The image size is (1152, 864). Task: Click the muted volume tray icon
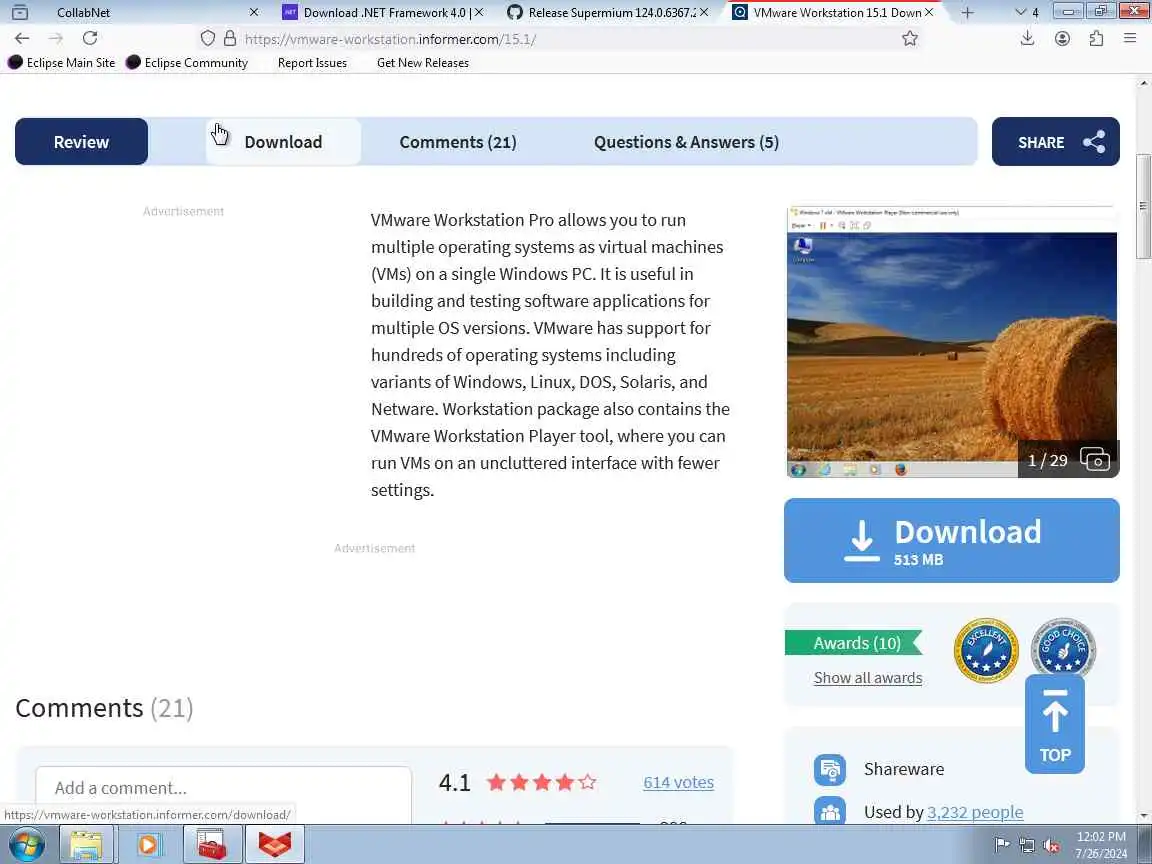point(1051,846)
